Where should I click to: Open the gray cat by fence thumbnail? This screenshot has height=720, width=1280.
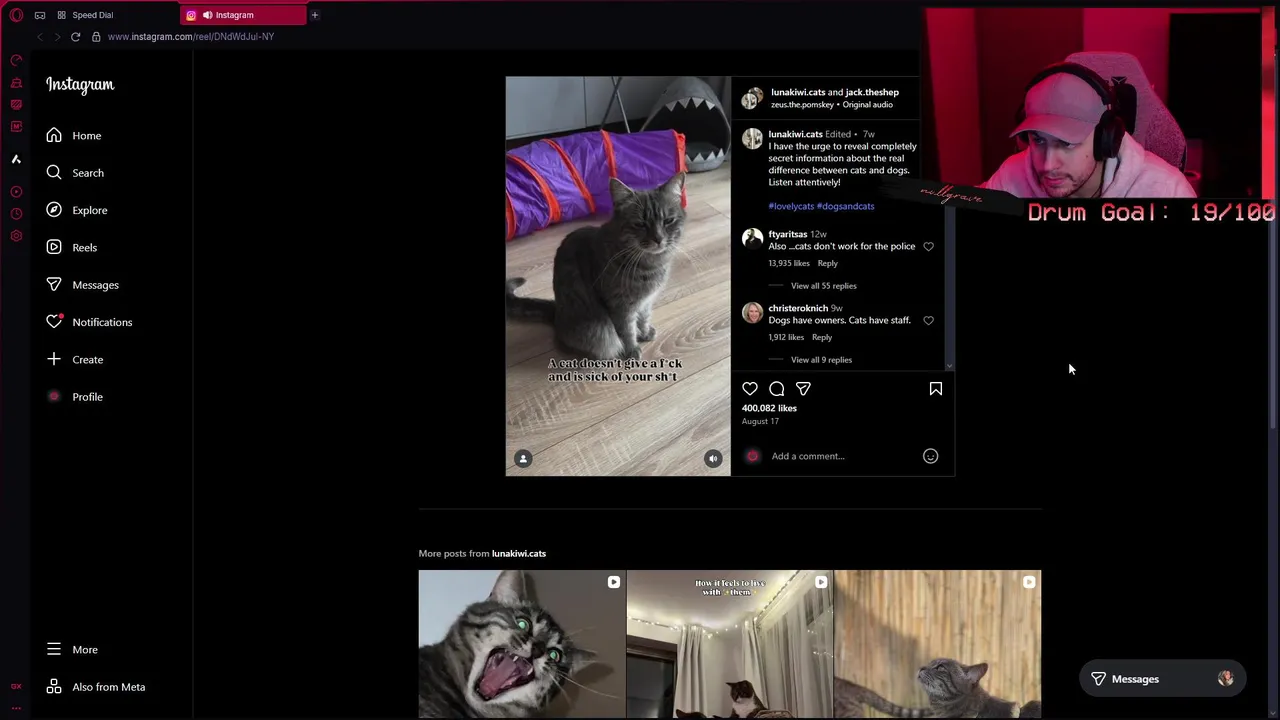[x=937, y=645]
